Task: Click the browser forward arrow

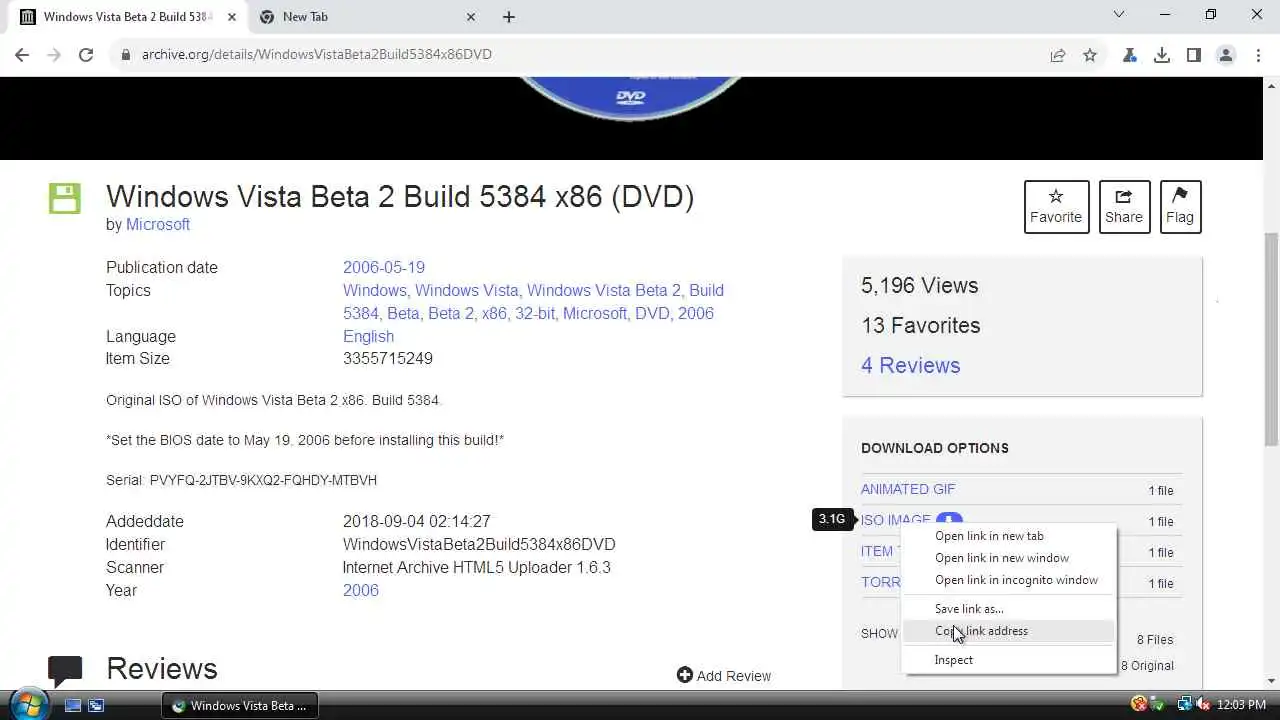Action: coord(54,55)
